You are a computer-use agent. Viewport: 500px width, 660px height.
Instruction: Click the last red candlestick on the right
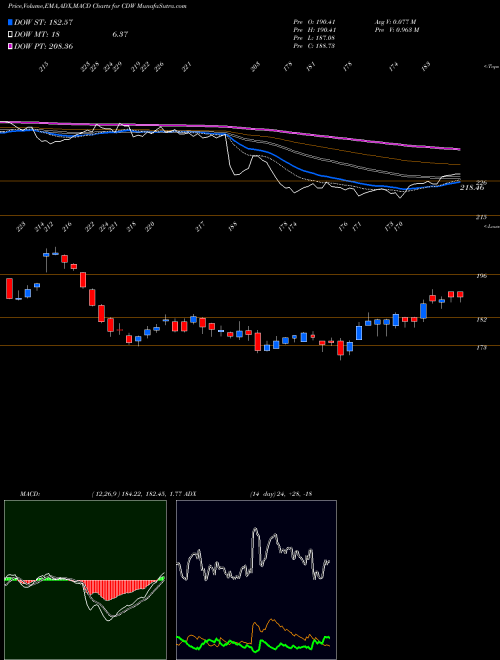(460, 295)
